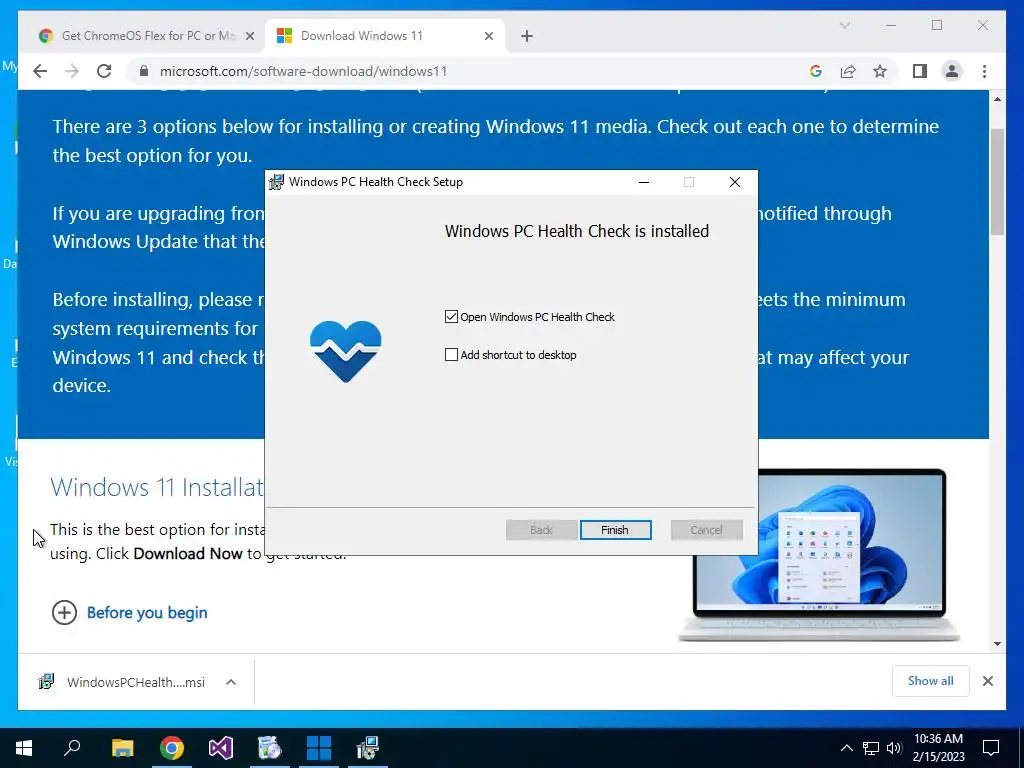Focus the microsoft.com address bar
This screenshot has width=1024, height=768.
pyautogui.click(x=304, y=71)
